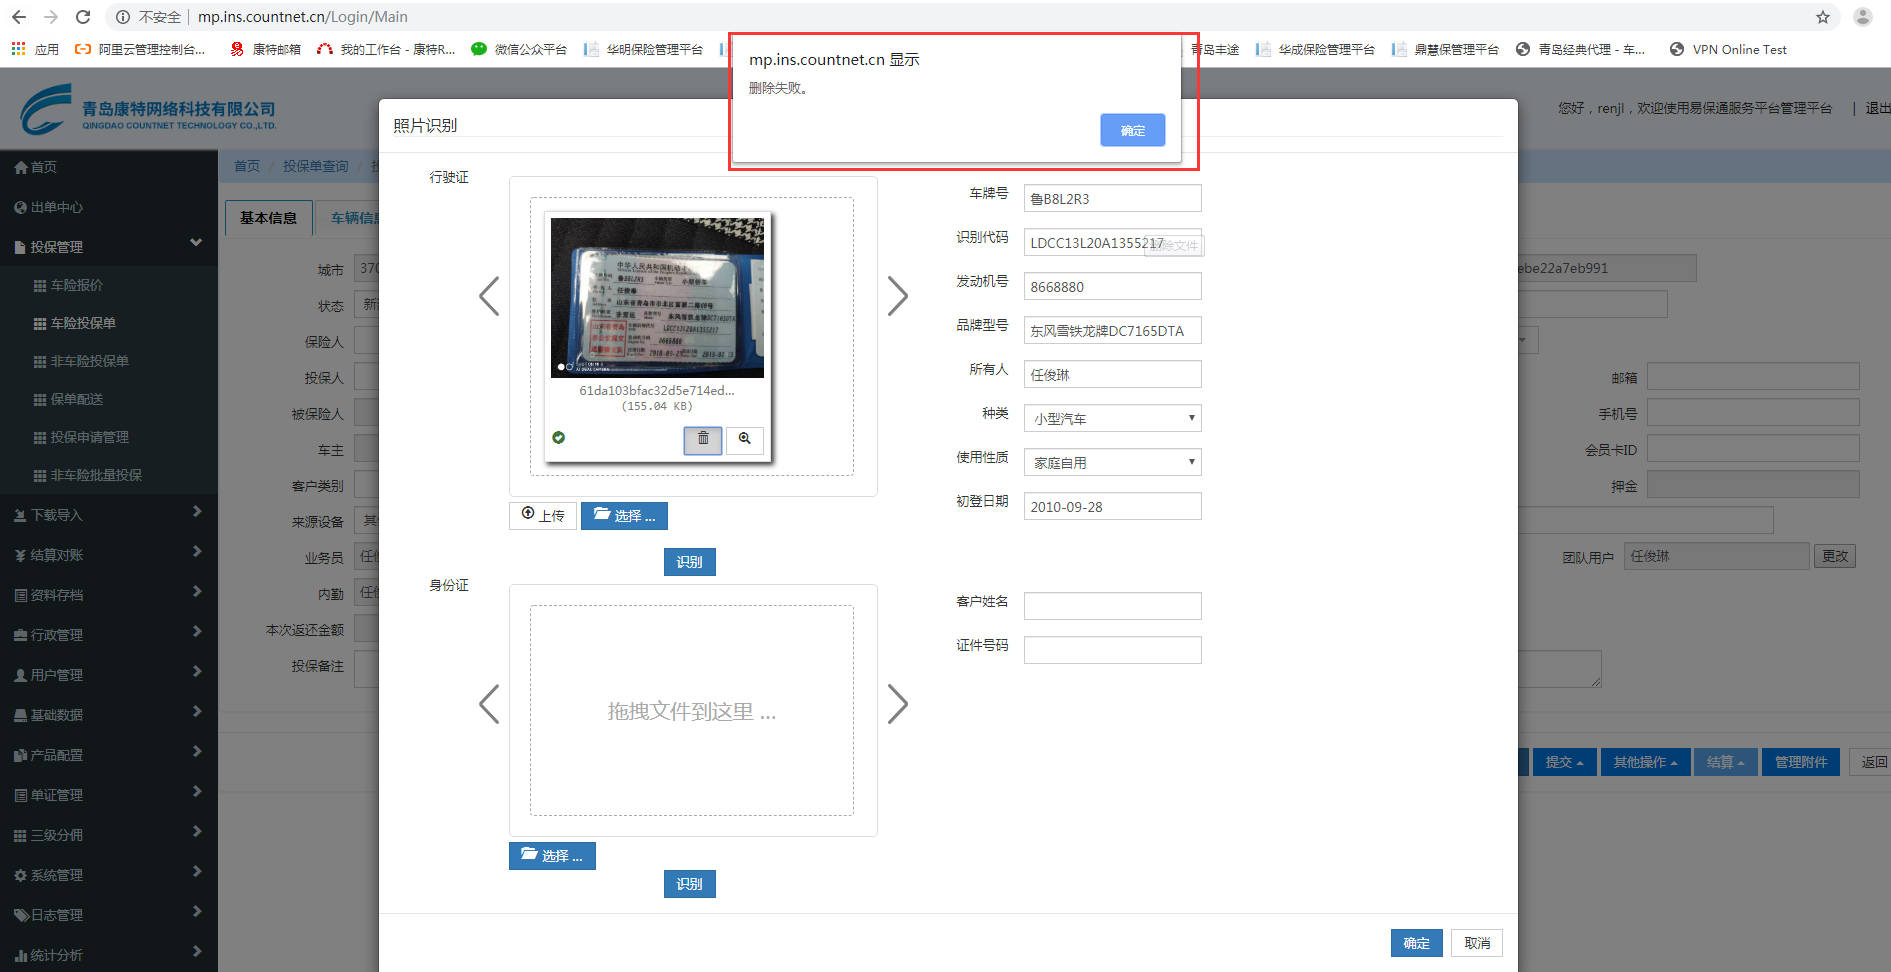Confirm the 照片识别 dialog with 确定
This screenshot has width=1891, height=972.
coord(1416,943)
